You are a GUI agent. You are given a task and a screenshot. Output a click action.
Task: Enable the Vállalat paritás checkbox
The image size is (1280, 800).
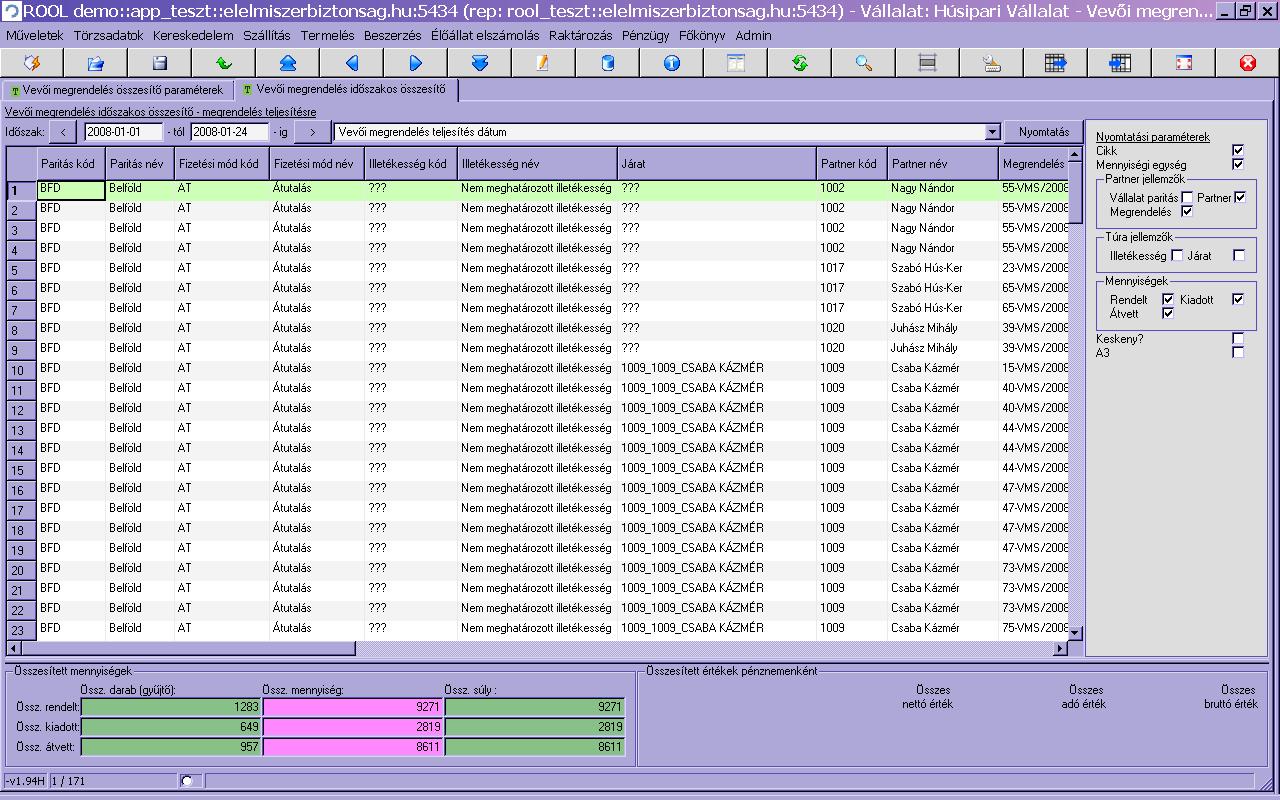coord(1187,198)
